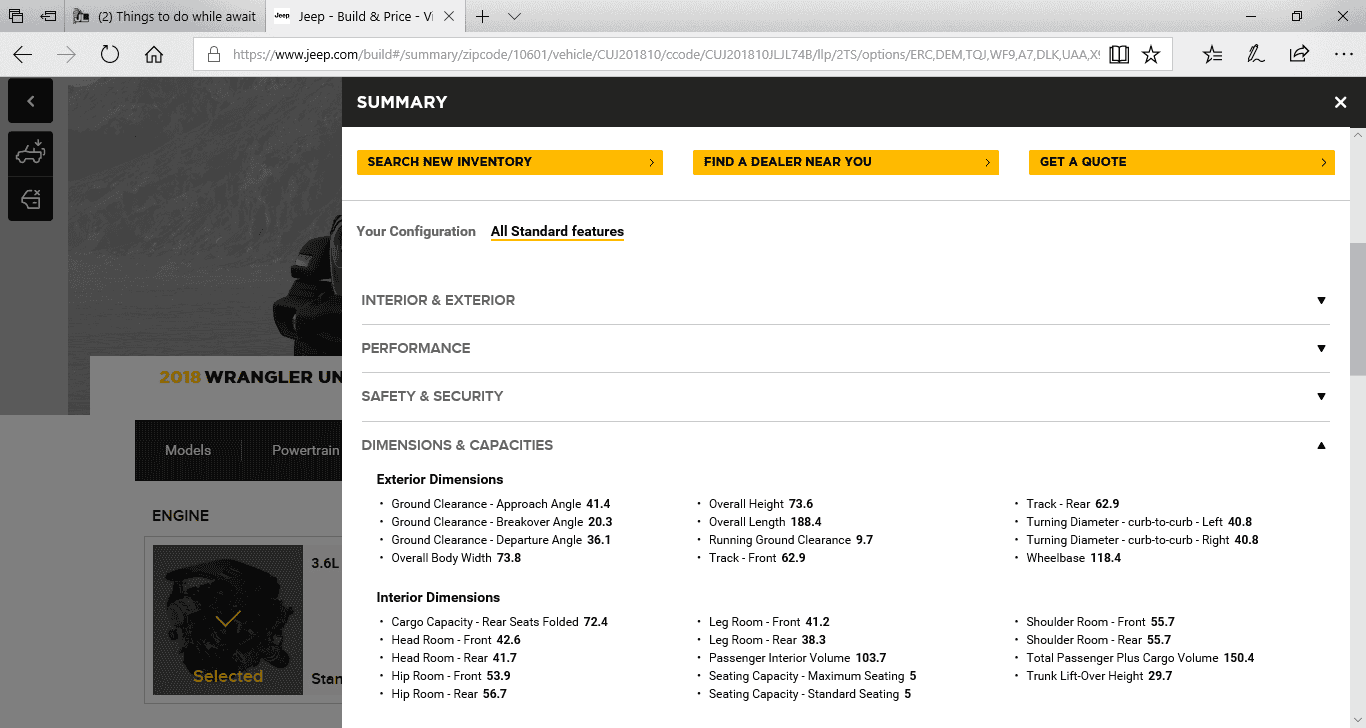Click the Dimensions & Capacities up arrow
1366x728 pixels.
(x=1321, y=445)
